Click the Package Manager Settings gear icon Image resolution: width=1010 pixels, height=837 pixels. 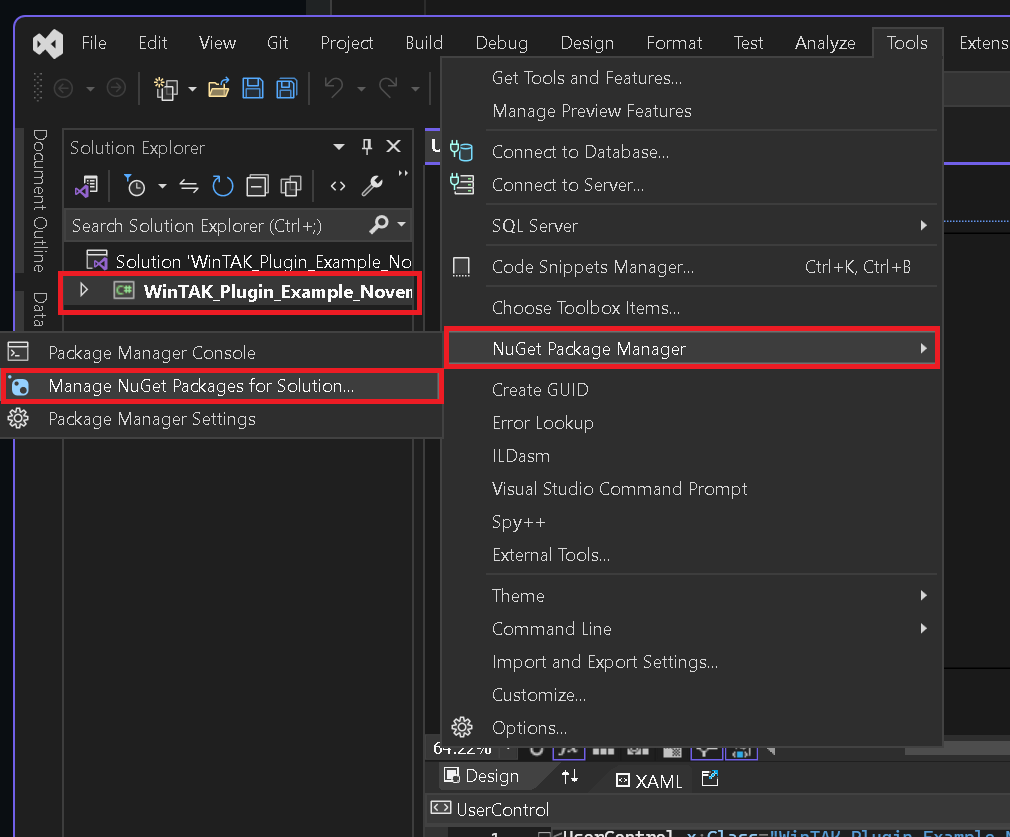coord(18,419)
